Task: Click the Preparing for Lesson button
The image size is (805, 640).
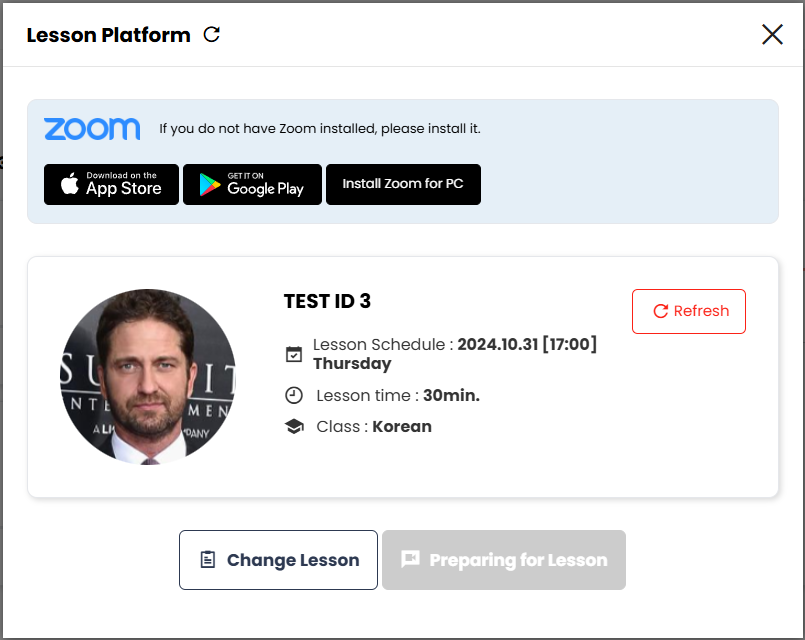Action: pos(503,560)
